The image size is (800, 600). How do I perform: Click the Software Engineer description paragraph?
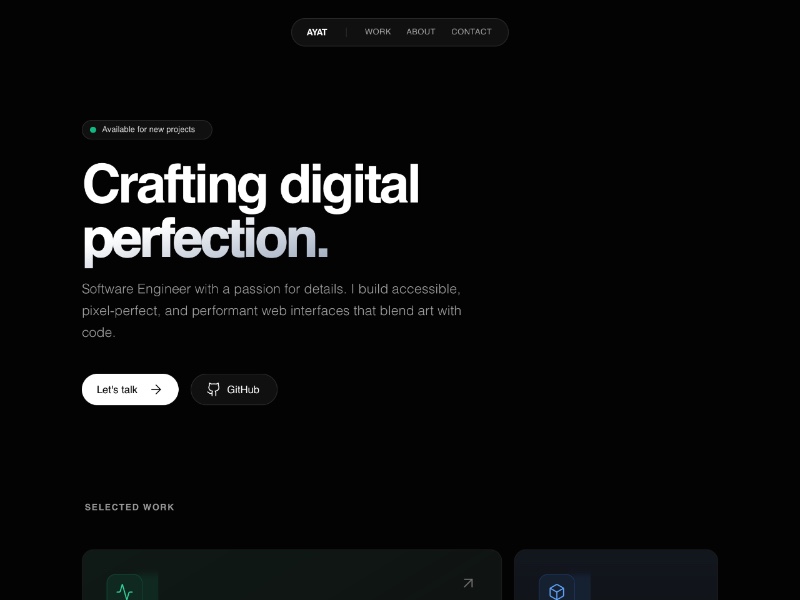click(271, 310)
